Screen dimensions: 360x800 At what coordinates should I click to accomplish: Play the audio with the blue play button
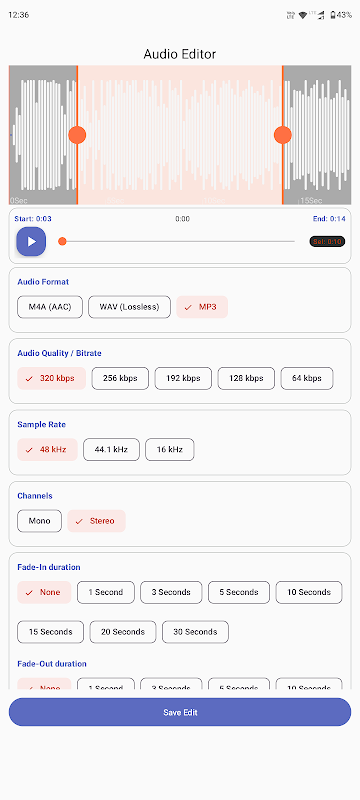(x=31, y=241)
